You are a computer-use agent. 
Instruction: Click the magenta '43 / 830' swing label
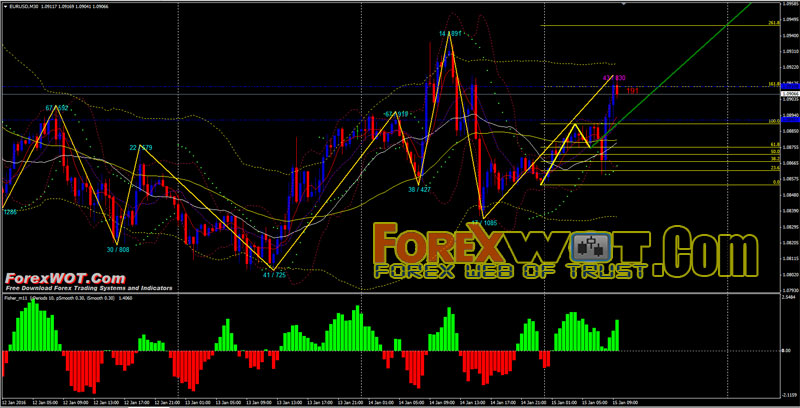(x=614, y=78)
